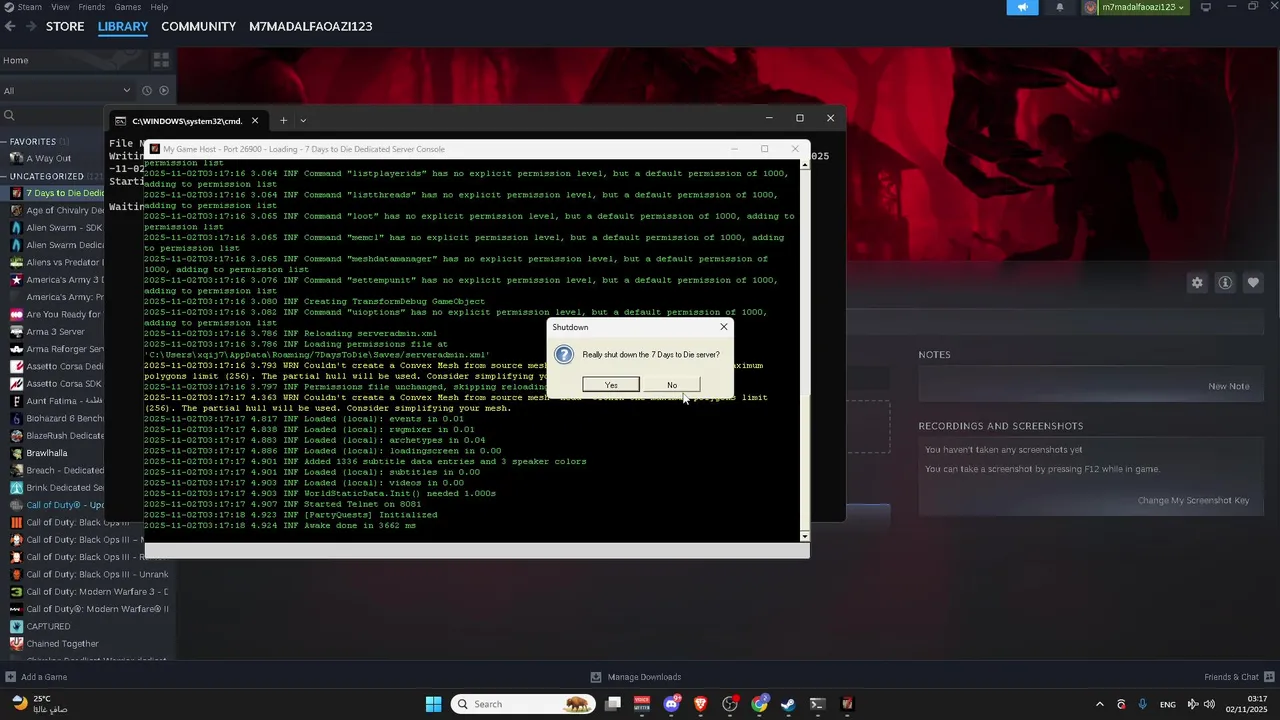
Task: Expand the All games filter dropdown
Action: point(67,90)
